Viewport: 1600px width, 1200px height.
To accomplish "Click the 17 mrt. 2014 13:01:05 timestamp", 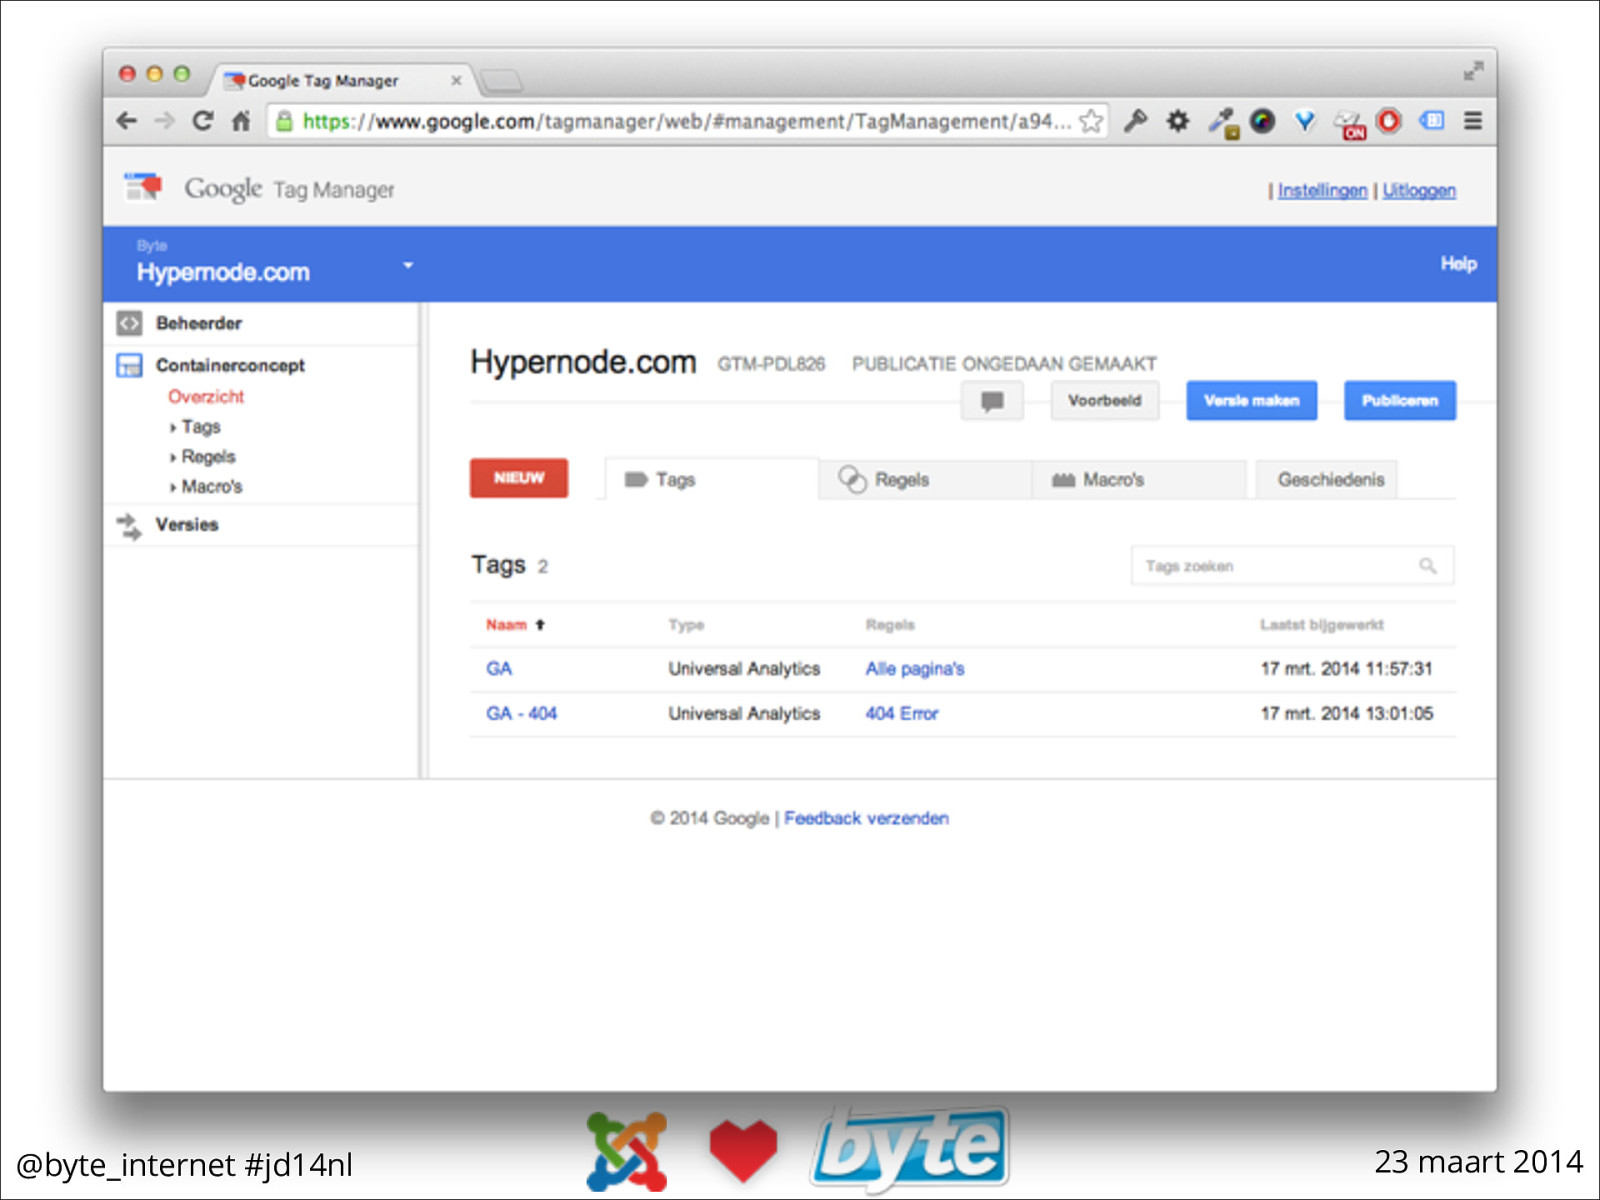I will pos(1346,714).
